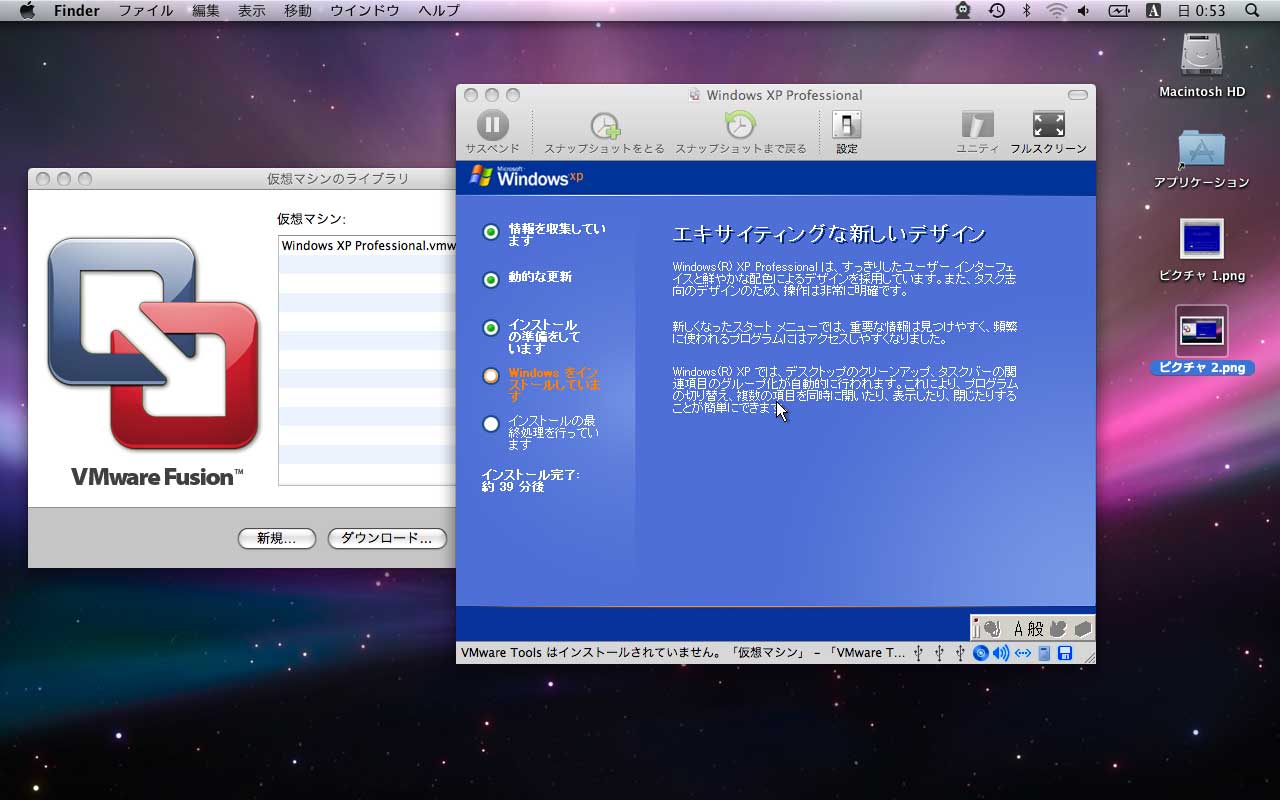1280x800 pixels.
Task: Open Spotlight search magnifier
Action: (x=1252, y=10)
